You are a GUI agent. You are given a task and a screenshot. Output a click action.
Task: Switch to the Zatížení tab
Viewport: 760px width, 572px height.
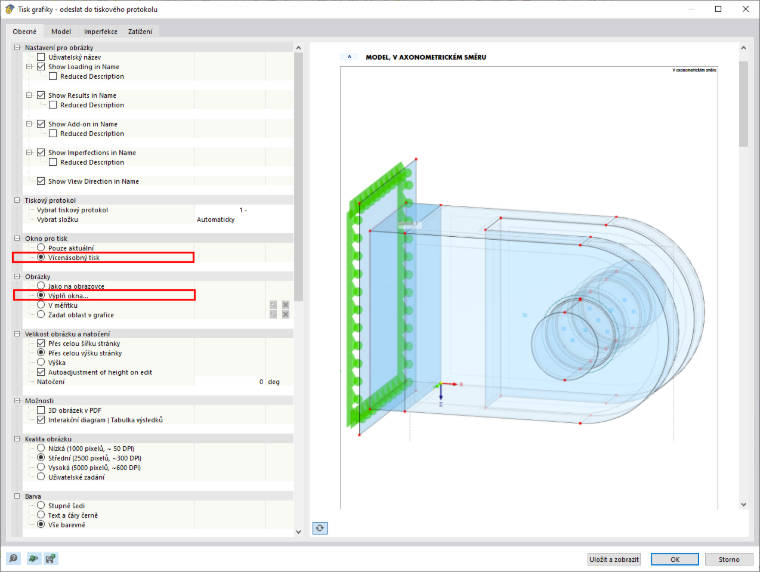[140, 32]
